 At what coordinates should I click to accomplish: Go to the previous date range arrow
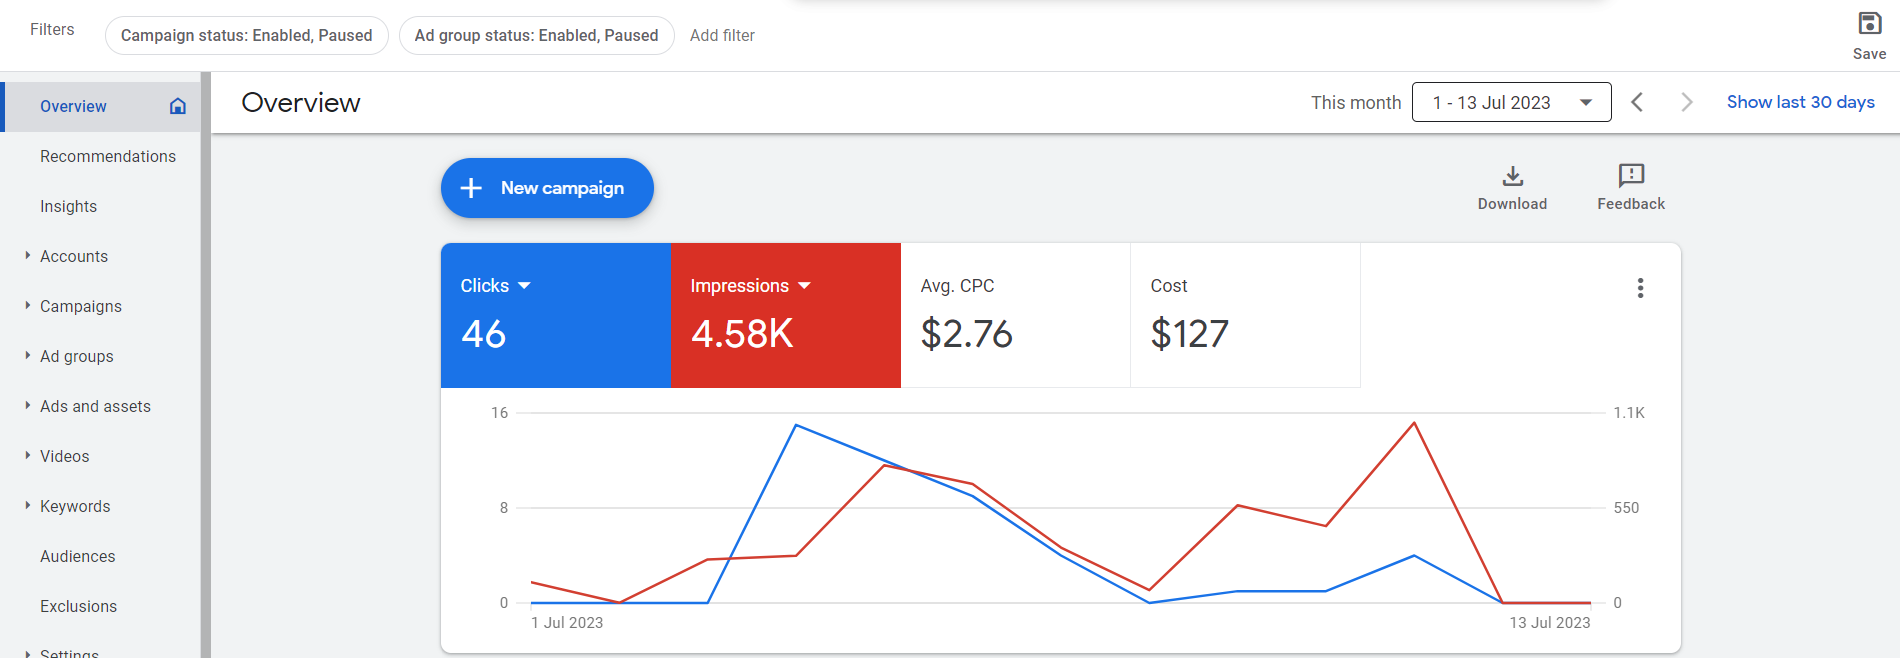click(1637, 102)
